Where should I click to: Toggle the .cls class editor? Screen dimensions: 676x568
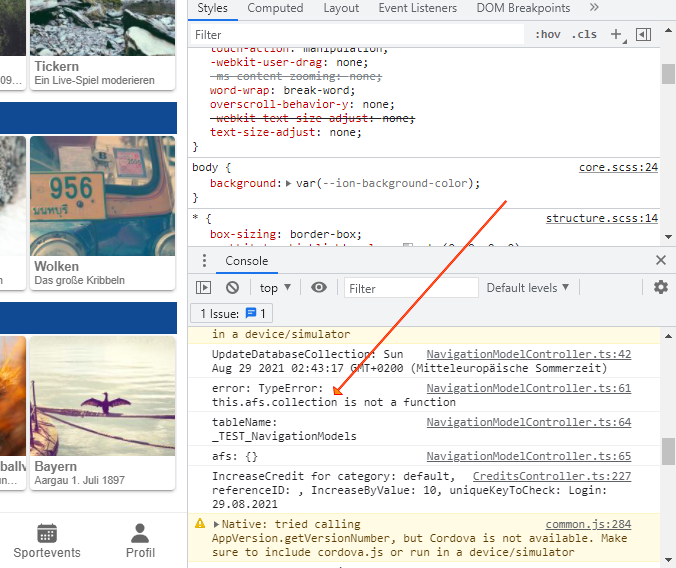[584, 35]
